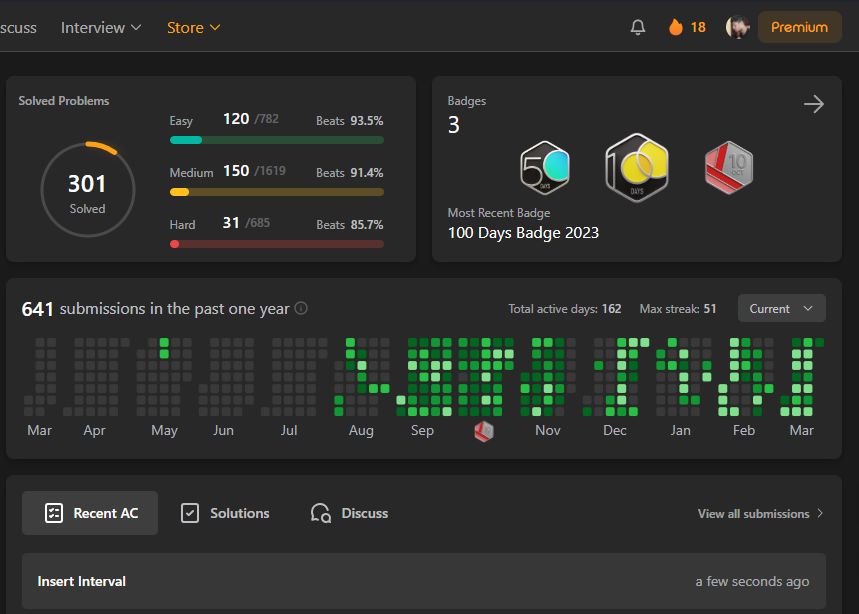Click the Medium progress bar
The image size is (859, 614).
pos(277,192)
